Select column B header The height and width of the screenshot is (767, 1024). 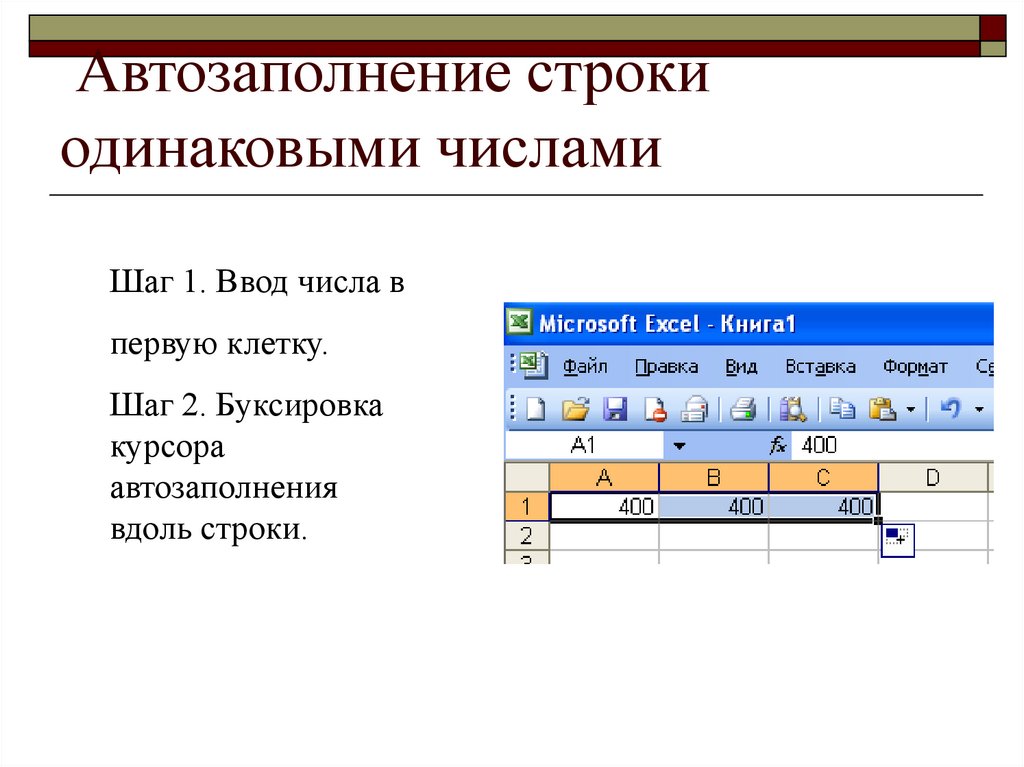(714, 478)
